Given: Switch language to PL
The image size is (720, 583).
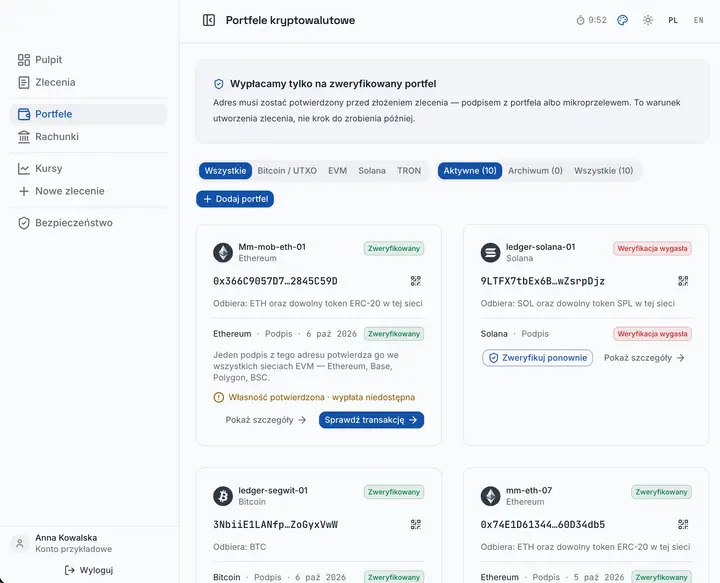Looking at the screenshot, I should point(673,20).
